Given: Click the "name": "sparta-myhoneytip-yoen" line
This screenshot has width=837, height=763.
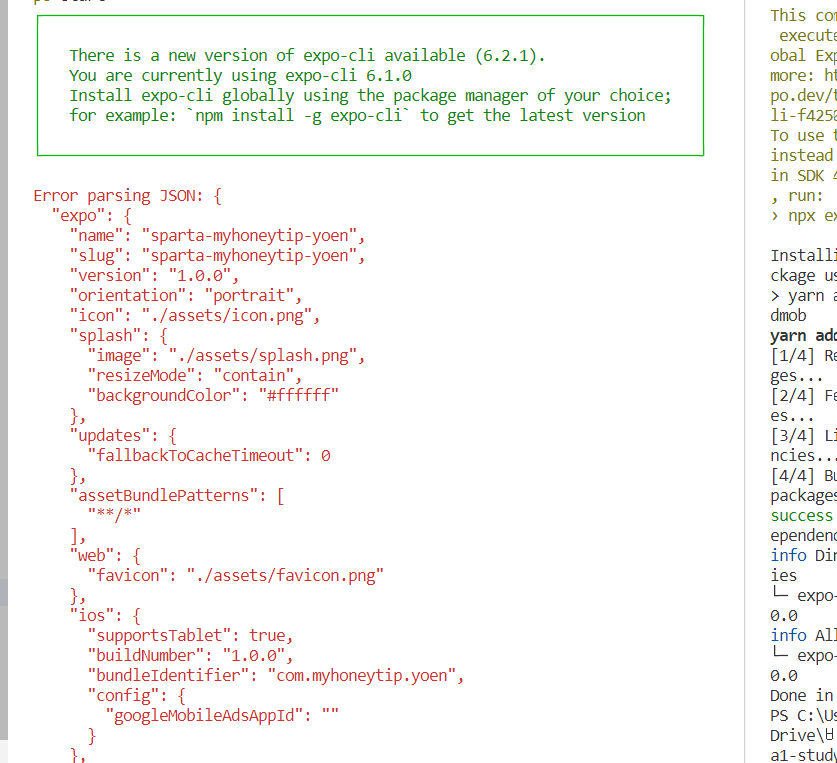Looking at the screenshot, I should 217,235.
